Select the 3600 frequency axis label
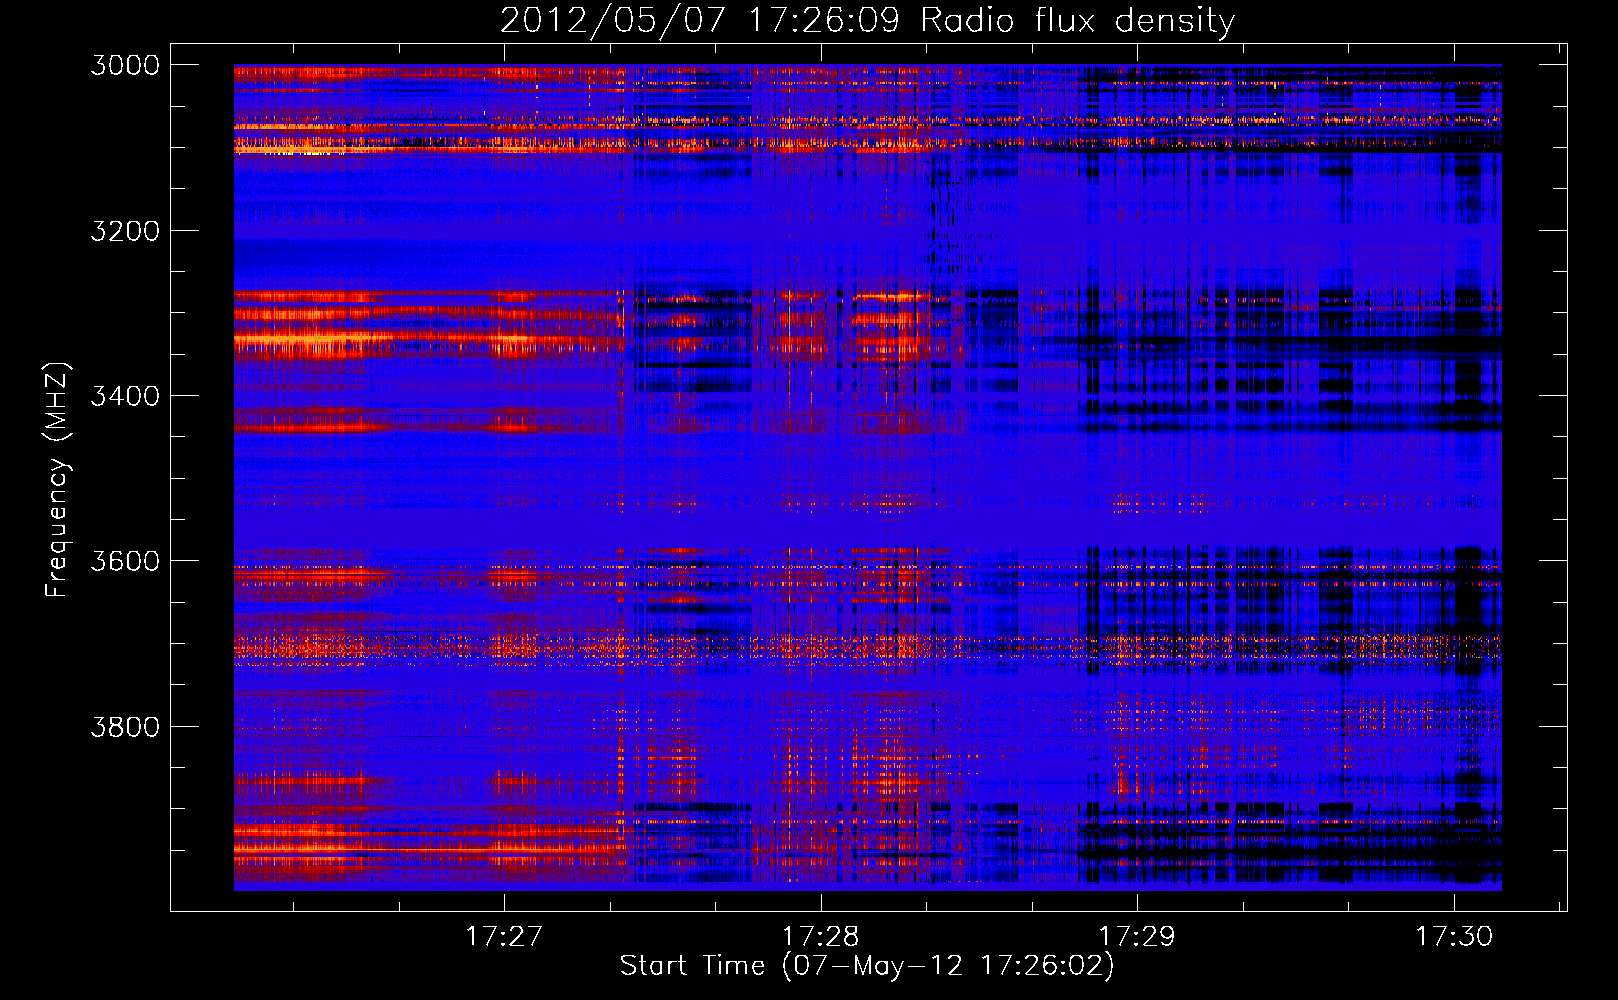 tap(125, 561)
